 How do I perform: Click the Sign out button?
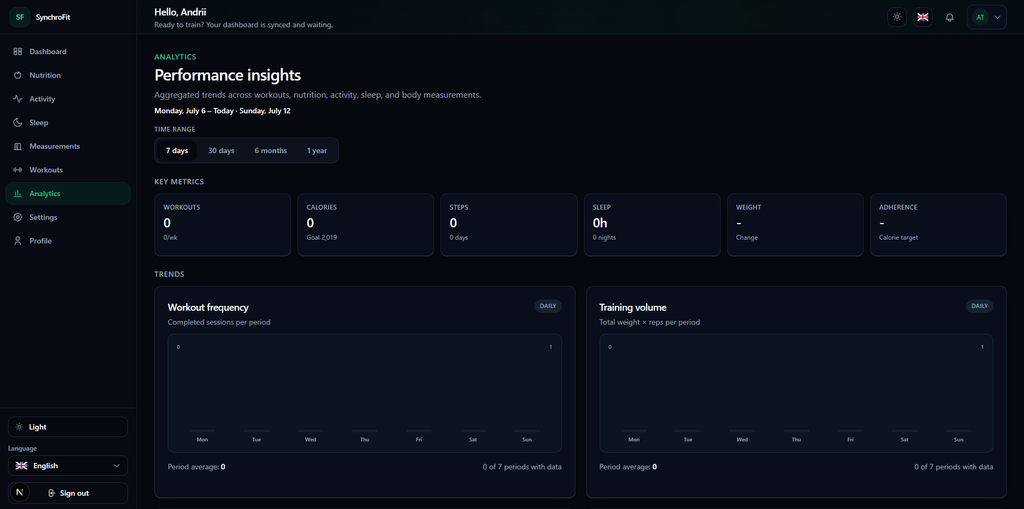tap(68, 493)
